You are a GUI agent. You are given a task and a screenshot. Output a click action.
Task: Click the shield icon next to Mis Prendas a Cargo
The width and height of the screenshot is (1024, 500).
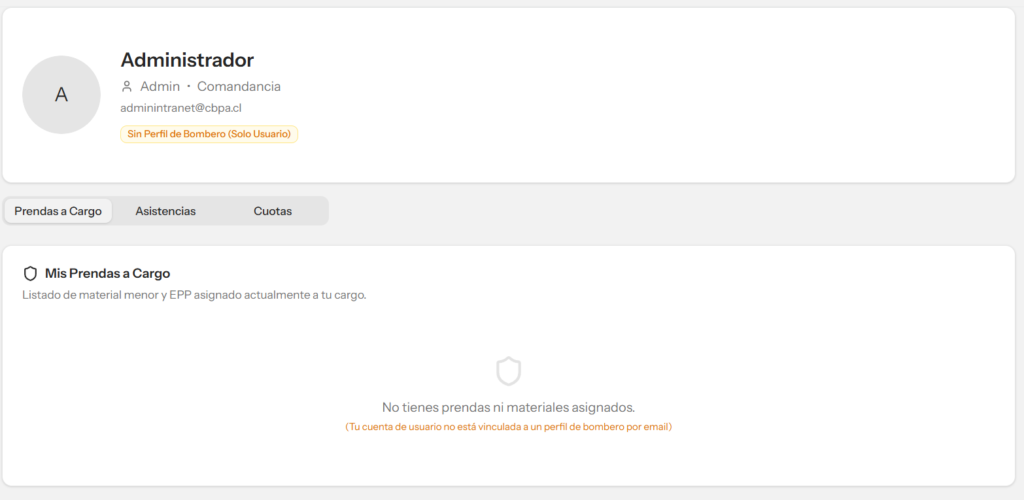point(30,273)
